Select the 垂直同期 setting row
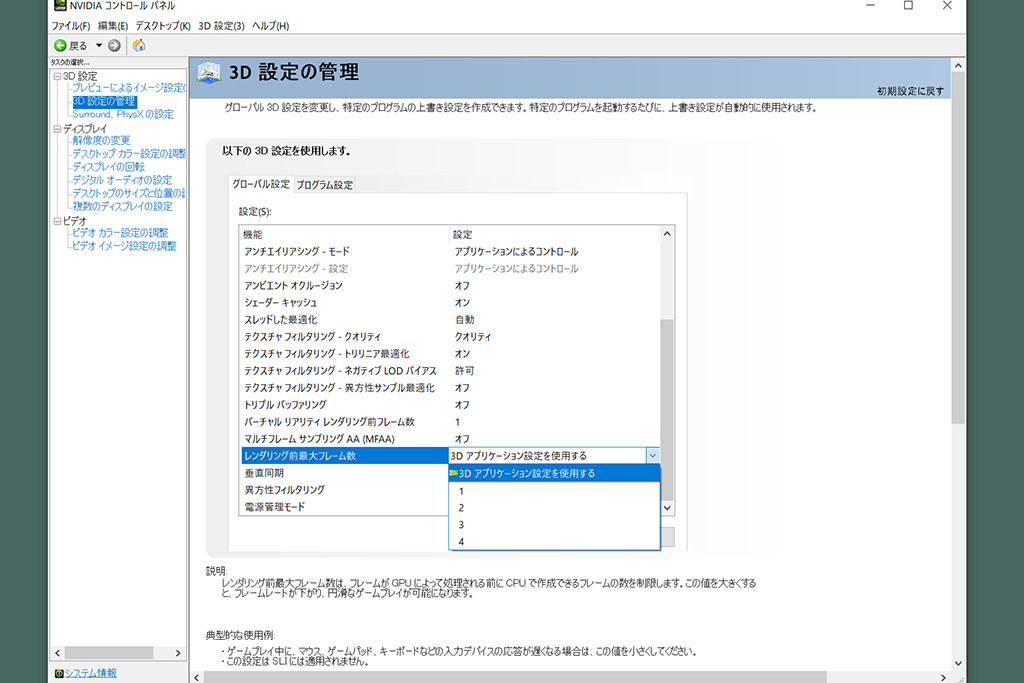The height and width of the screenshot is (683, 1024). click(344, 473)
